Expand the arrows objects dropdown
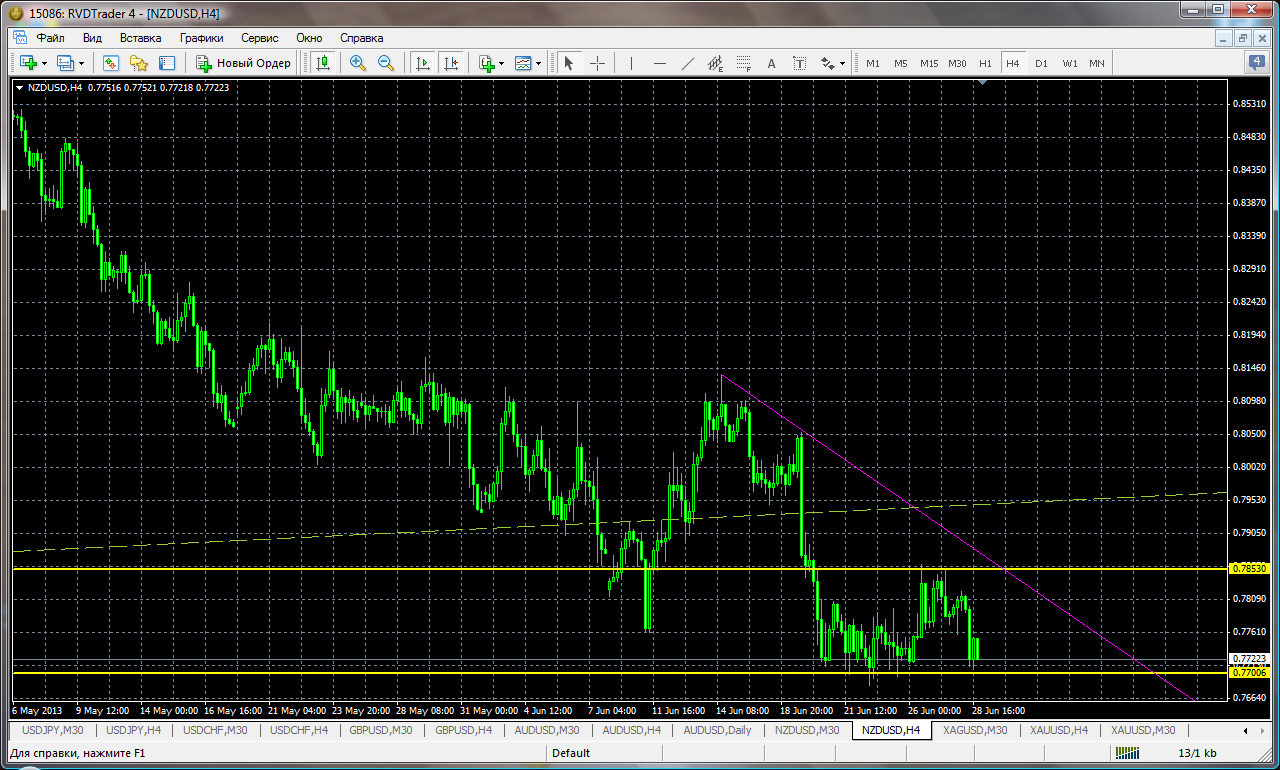Screen dimensions: 1280x770 [843, 63]
